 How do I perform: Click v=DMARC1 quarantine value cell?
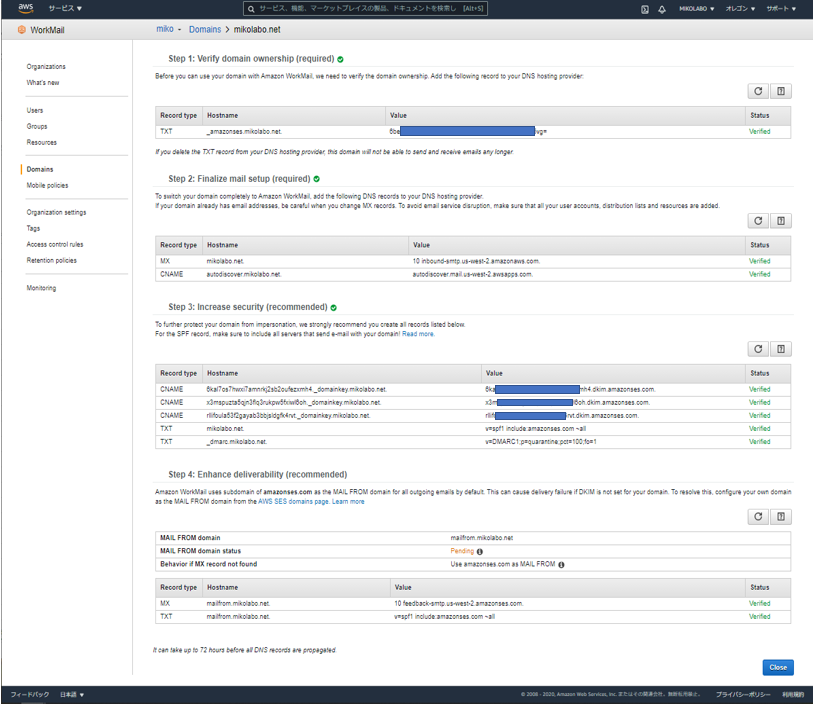(540, 442)
